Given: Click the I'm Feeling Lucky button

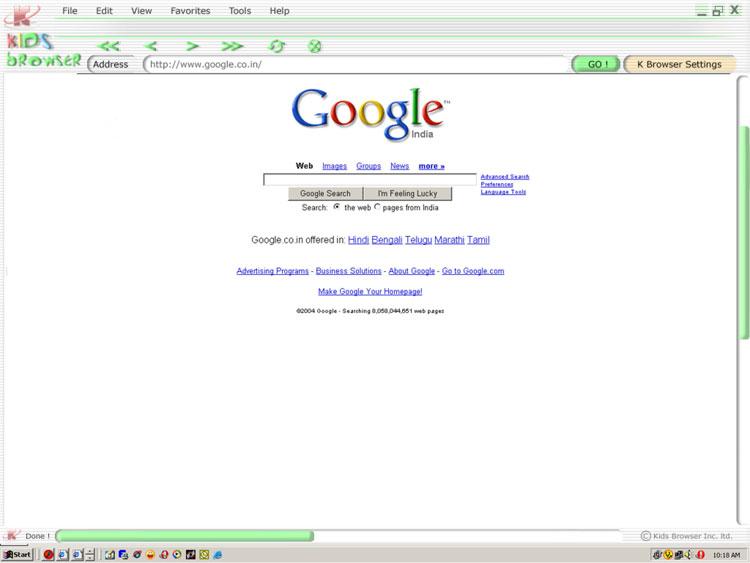Looking at the screenshot, I should [x=408, y=193].
